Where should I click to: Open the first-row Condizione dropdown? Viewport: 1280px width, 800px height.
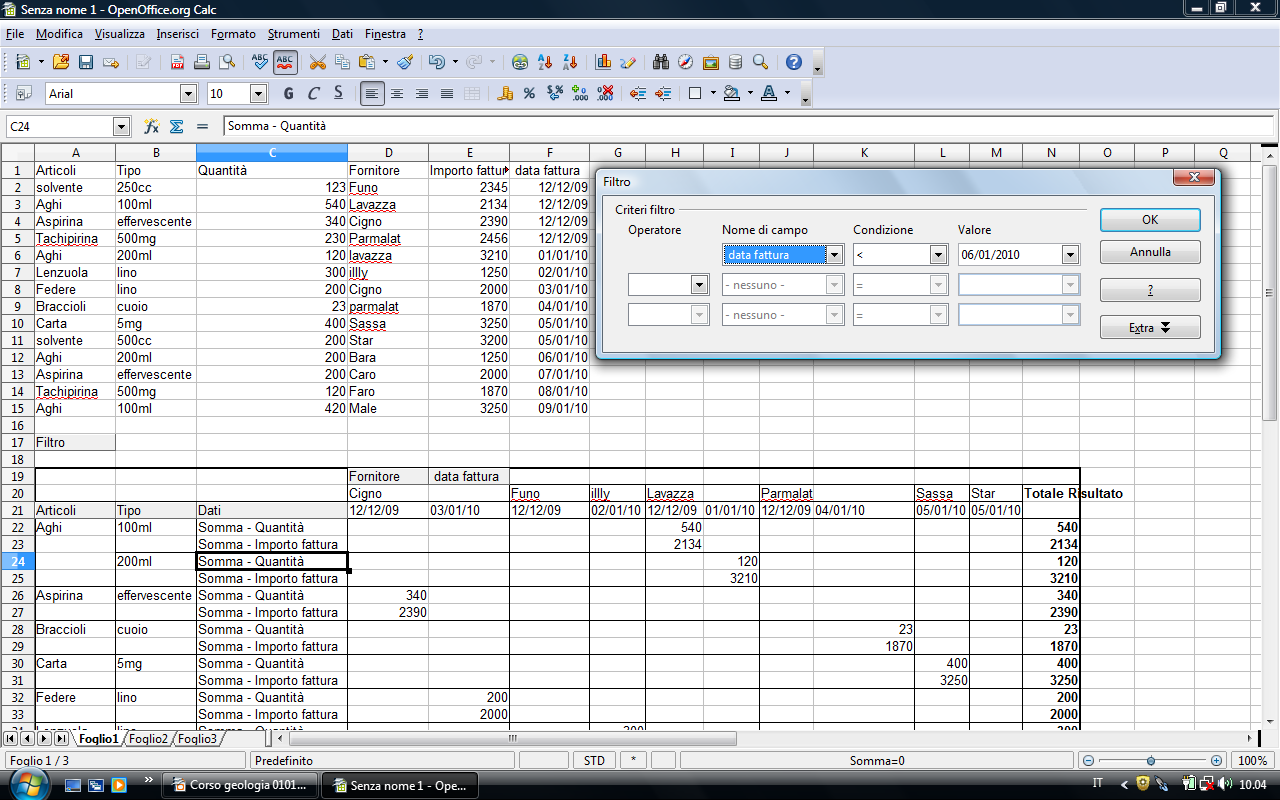point(938,255)
